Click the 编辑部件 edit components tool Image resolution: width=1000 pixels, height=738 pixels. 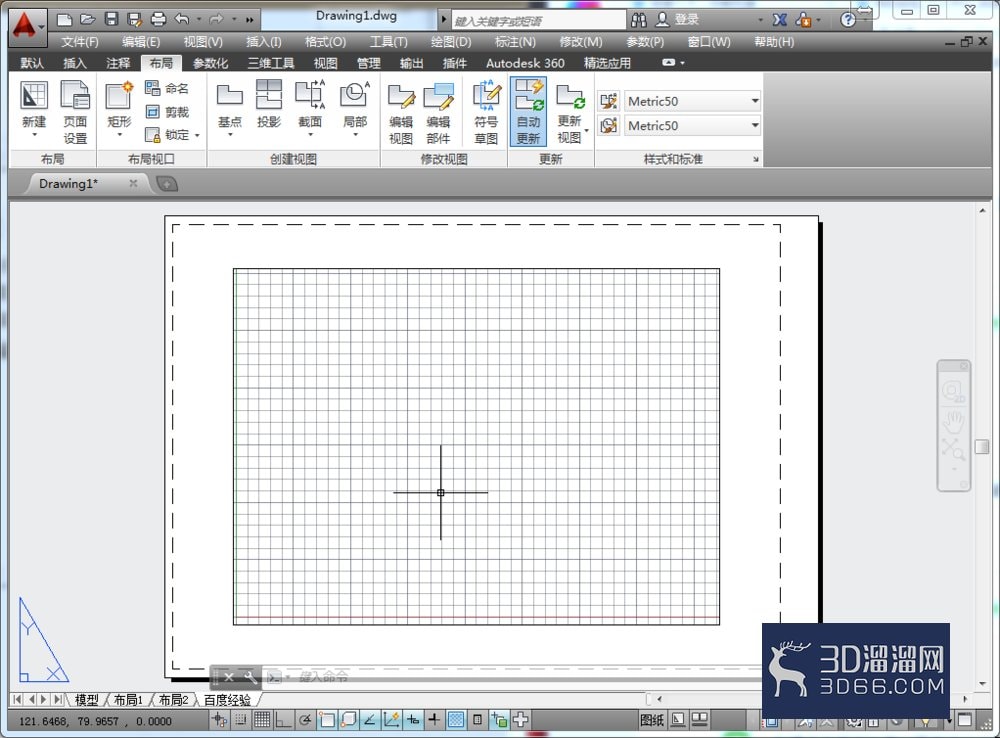[x=439, y=114]
